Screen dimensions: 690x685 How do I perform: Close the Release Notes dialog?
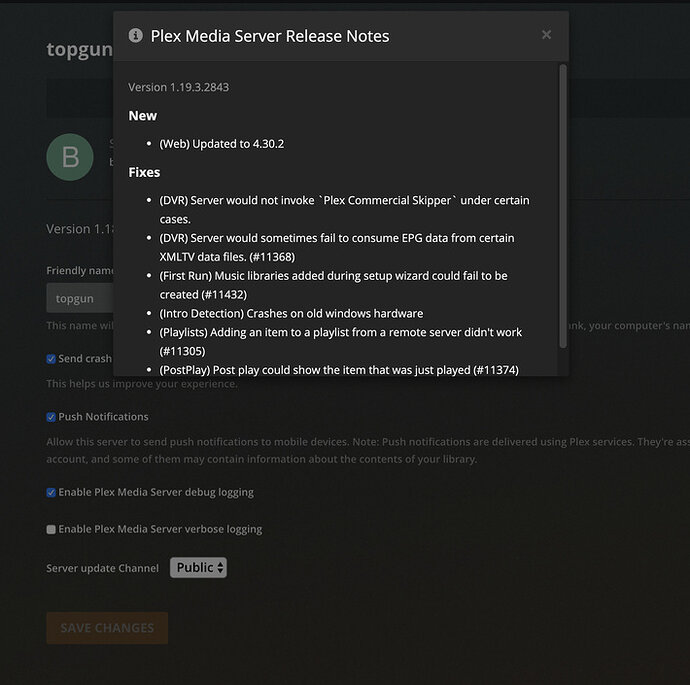pyautogui.click(x=546, y=35)
